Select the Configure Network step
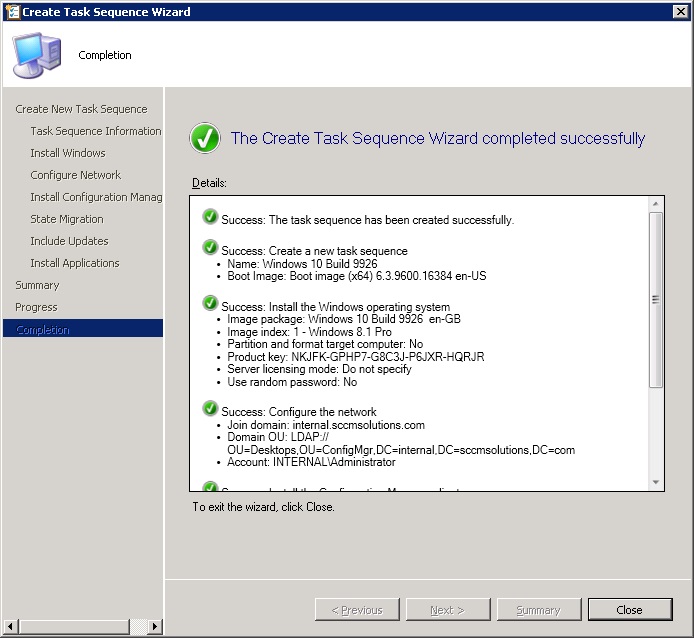The image size is (694, 638). pyautogui.click(x=75, y=175)
